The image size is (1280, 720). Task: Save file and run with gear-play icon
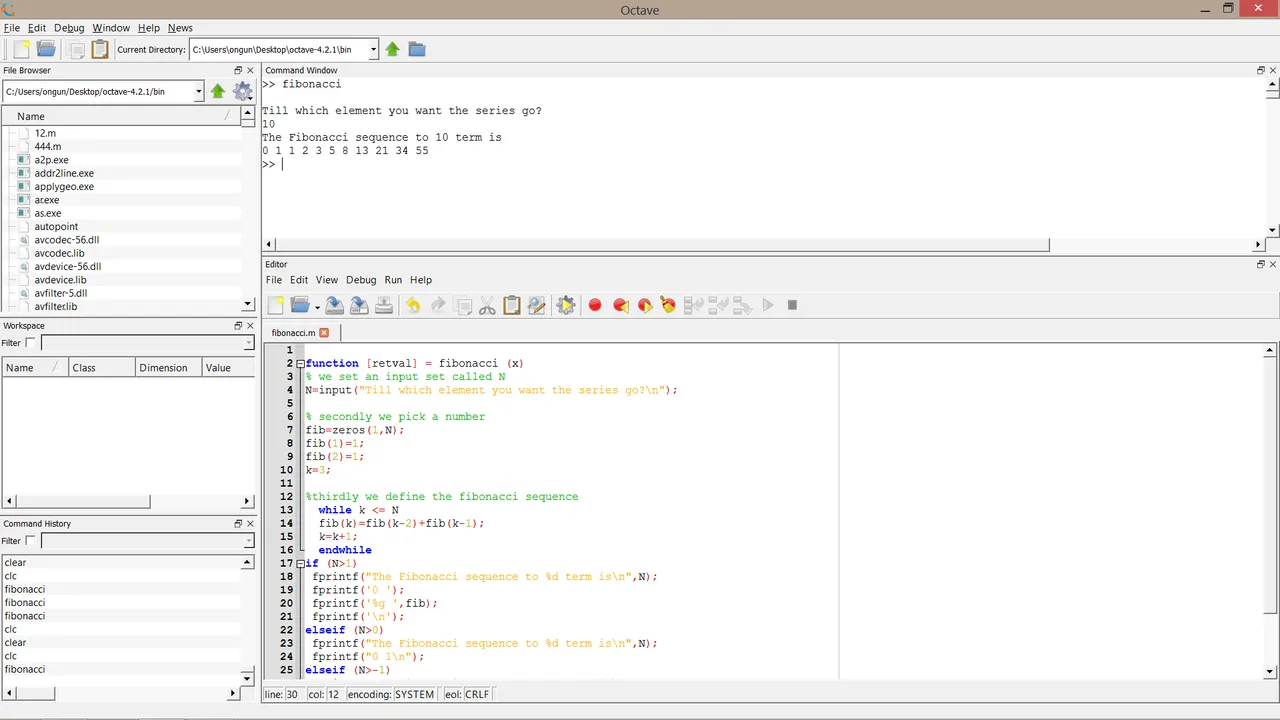pyautogui.click(x=566, y=305)
